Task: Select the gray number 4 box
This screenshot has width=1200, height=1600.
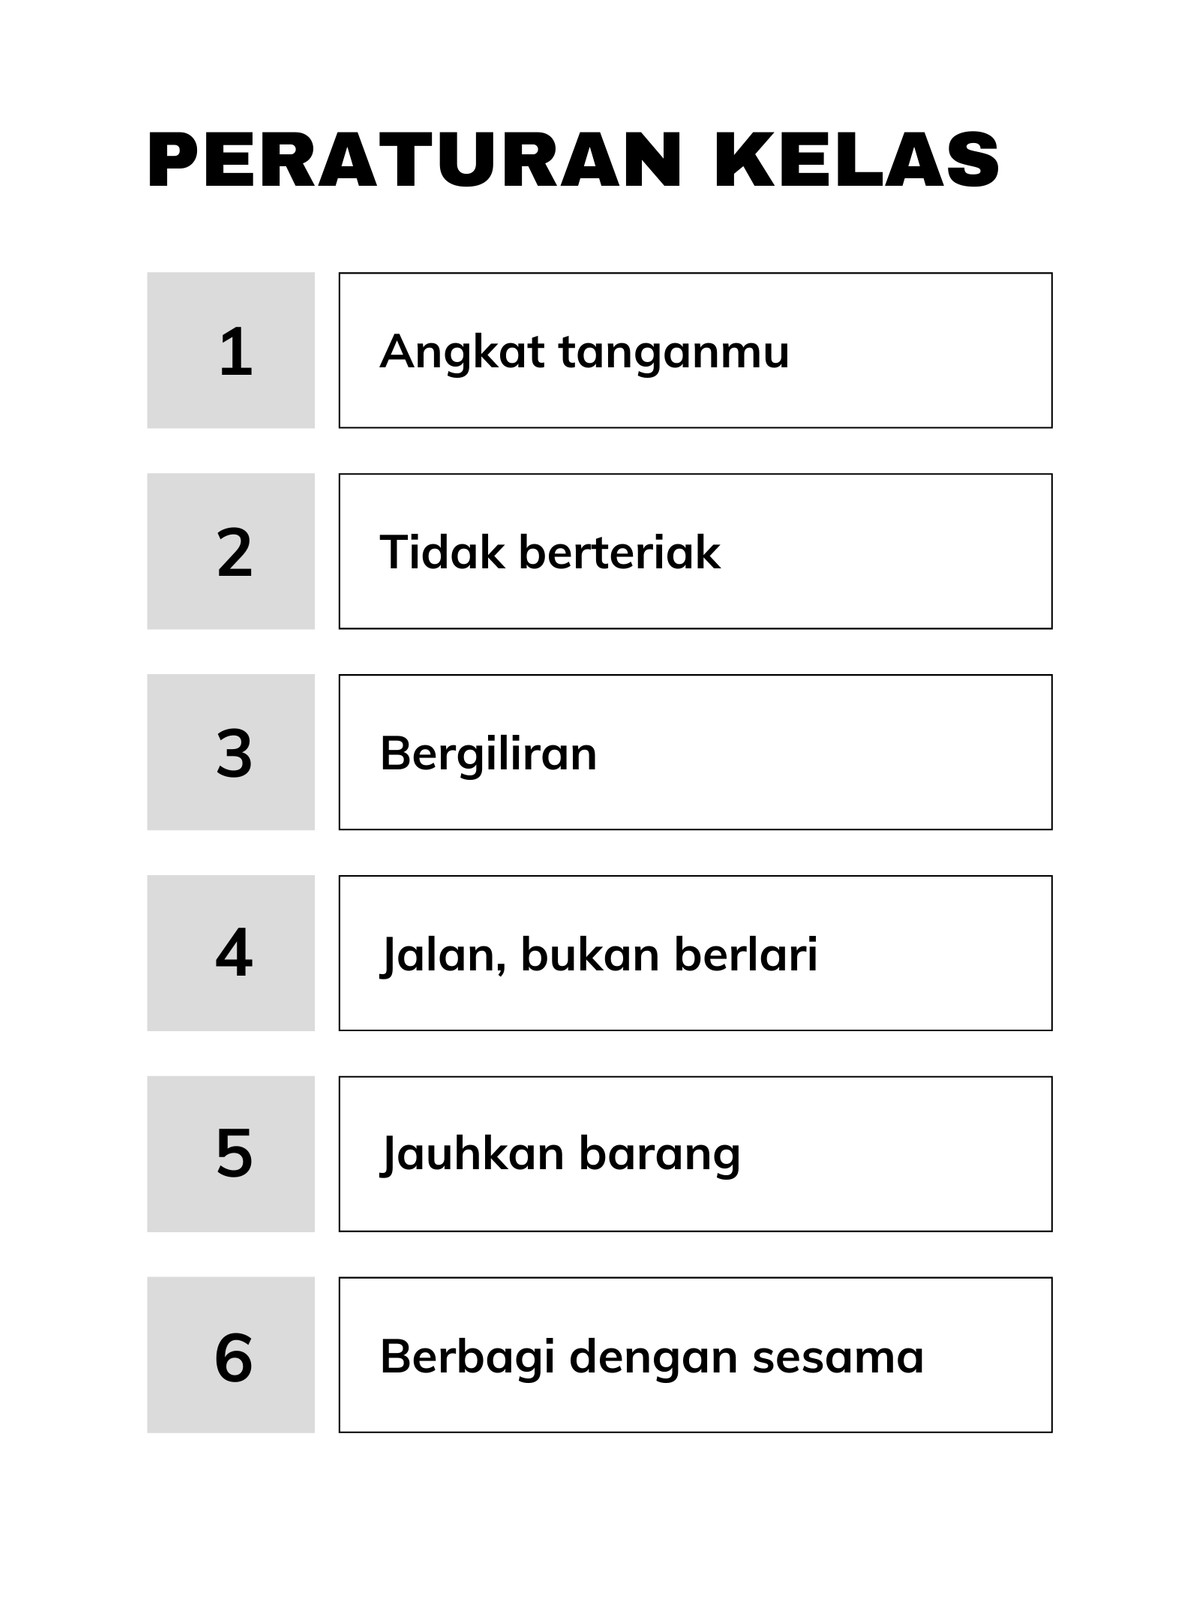Action: 231,953
